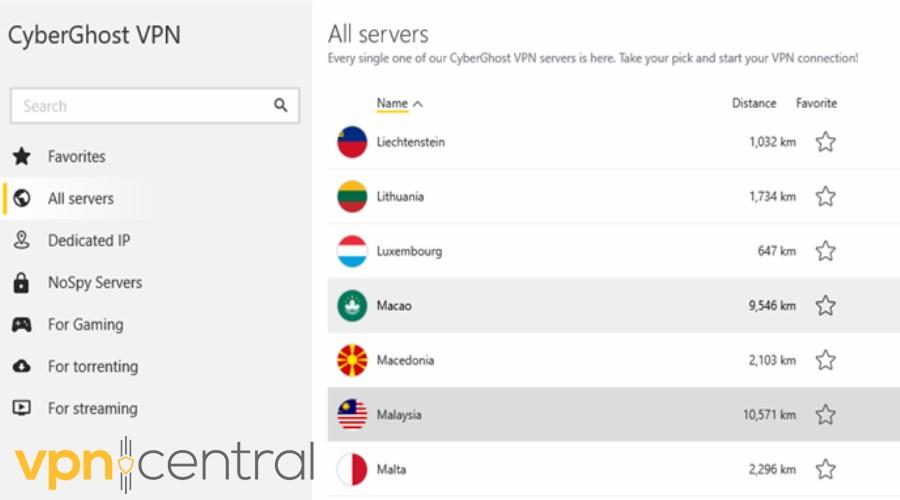This screenshot has height=500, width=900.
Task: Open the For Gaming servers
Action: pyautogui.click(x=86, y=324)
